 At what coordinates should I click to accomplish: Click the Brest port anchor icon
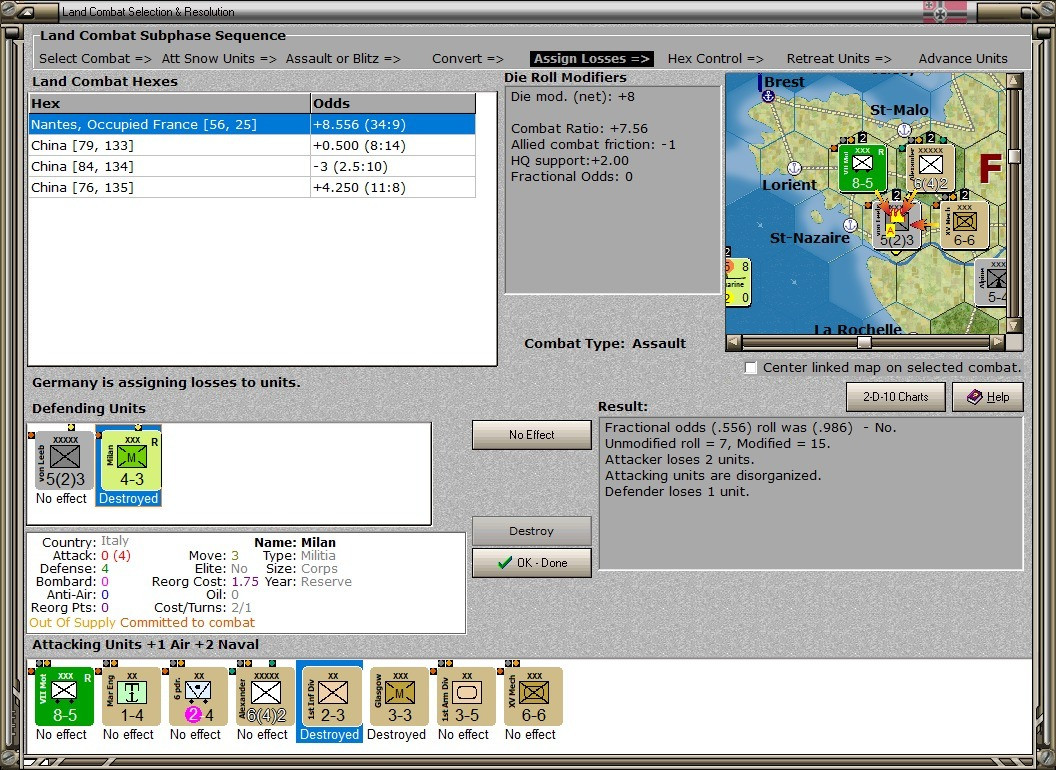(768, 96)
